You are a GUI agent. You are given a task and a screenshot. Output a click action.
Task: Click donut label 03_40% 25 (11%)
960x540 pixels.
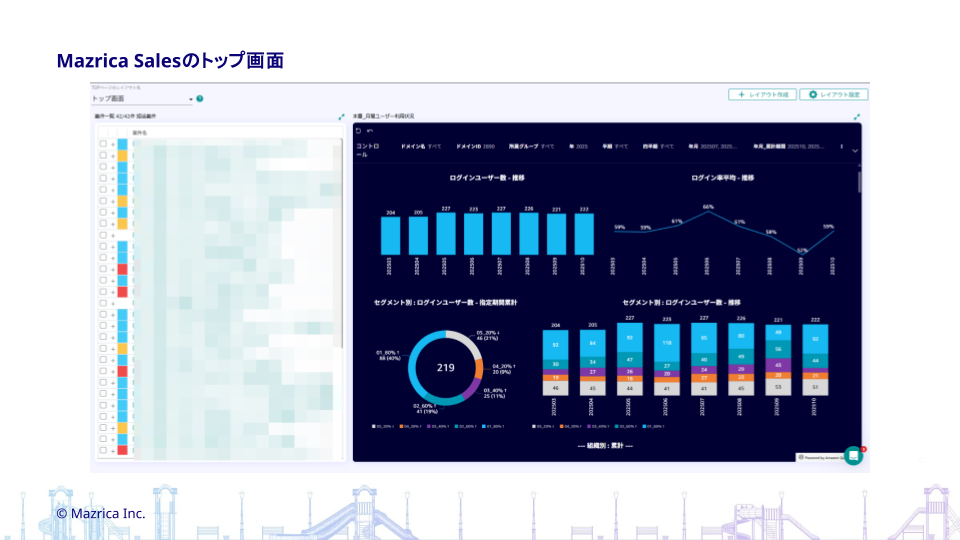495,393
